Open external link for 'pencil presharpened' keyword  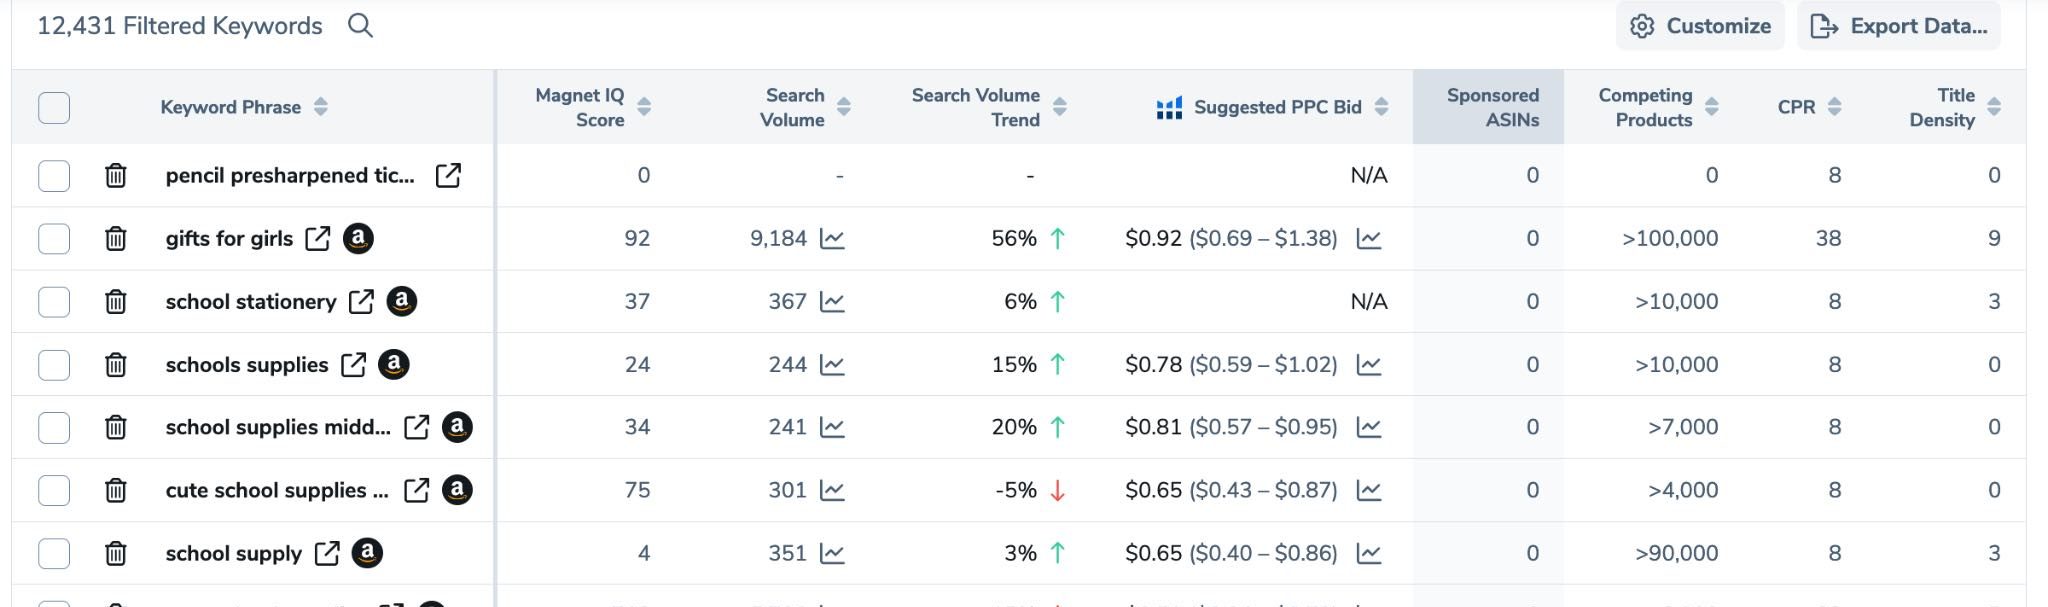[448, 176]
